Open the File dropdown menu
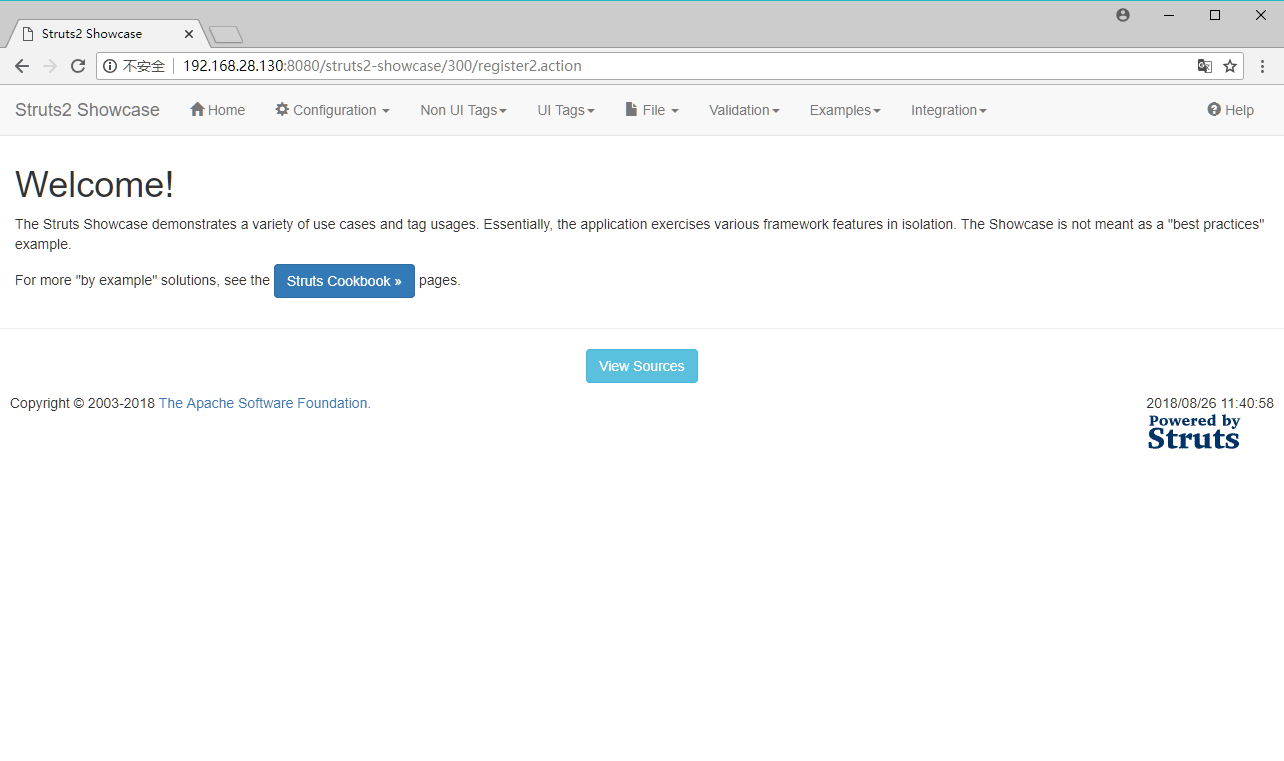This screenshot has height=761, width=1284. (x=652, y=110)
